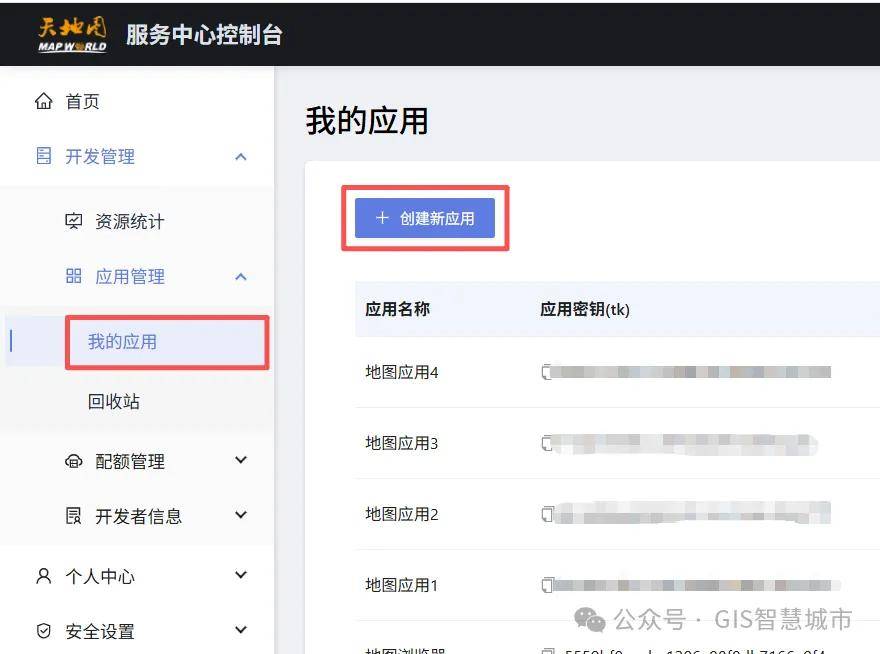Image resolution: width=880 pixels, height=654 pixels.
Task: Open 我的应用 in the sidebar
Action: [x=122, y=342]
